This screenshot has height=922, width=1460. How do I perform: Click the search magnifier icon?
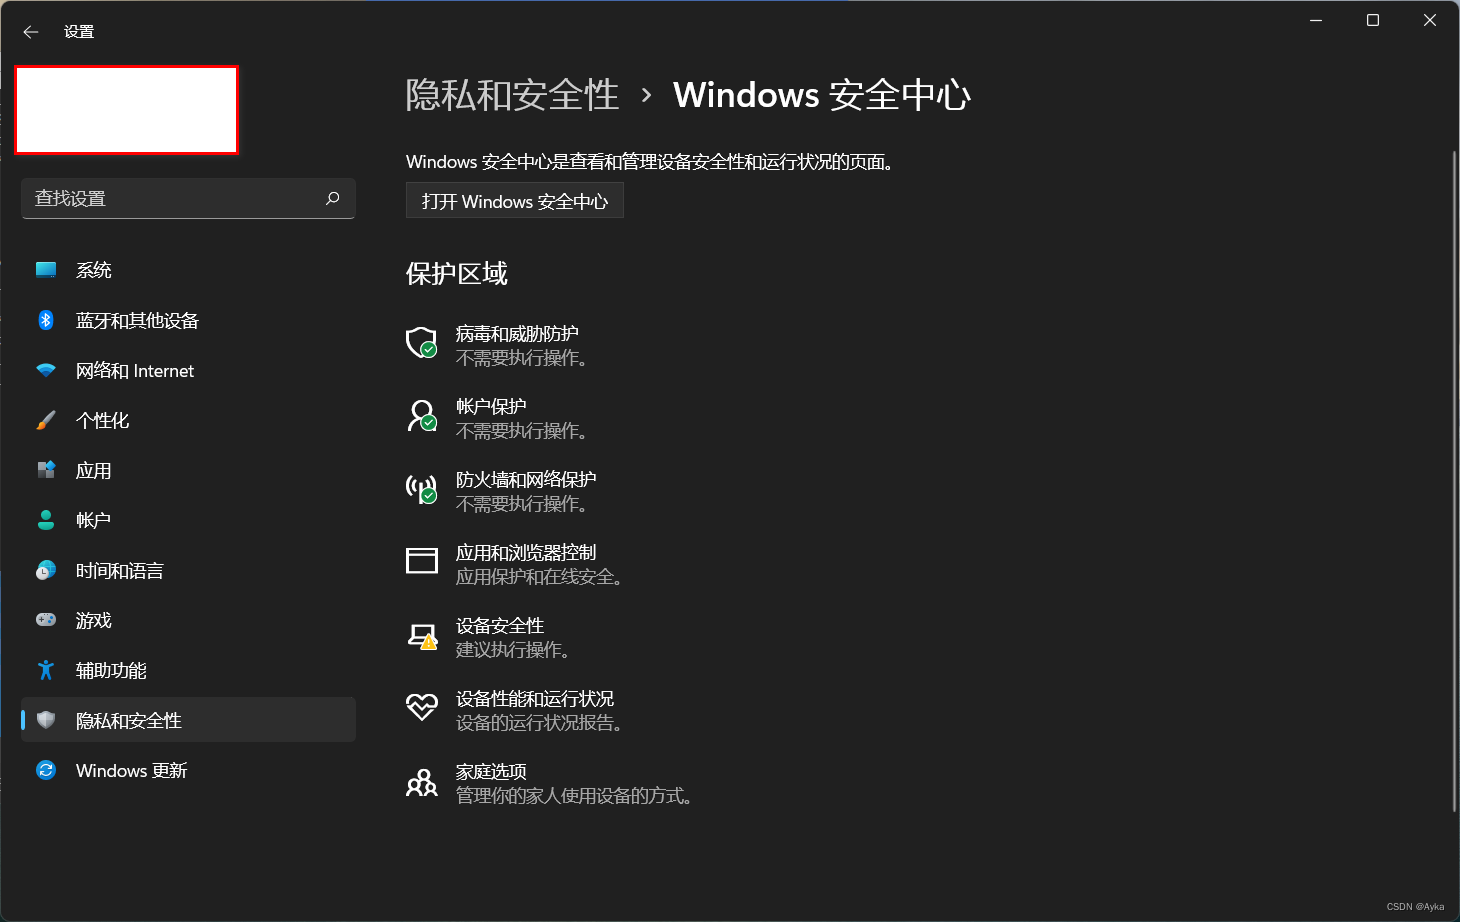click(333, 198)
